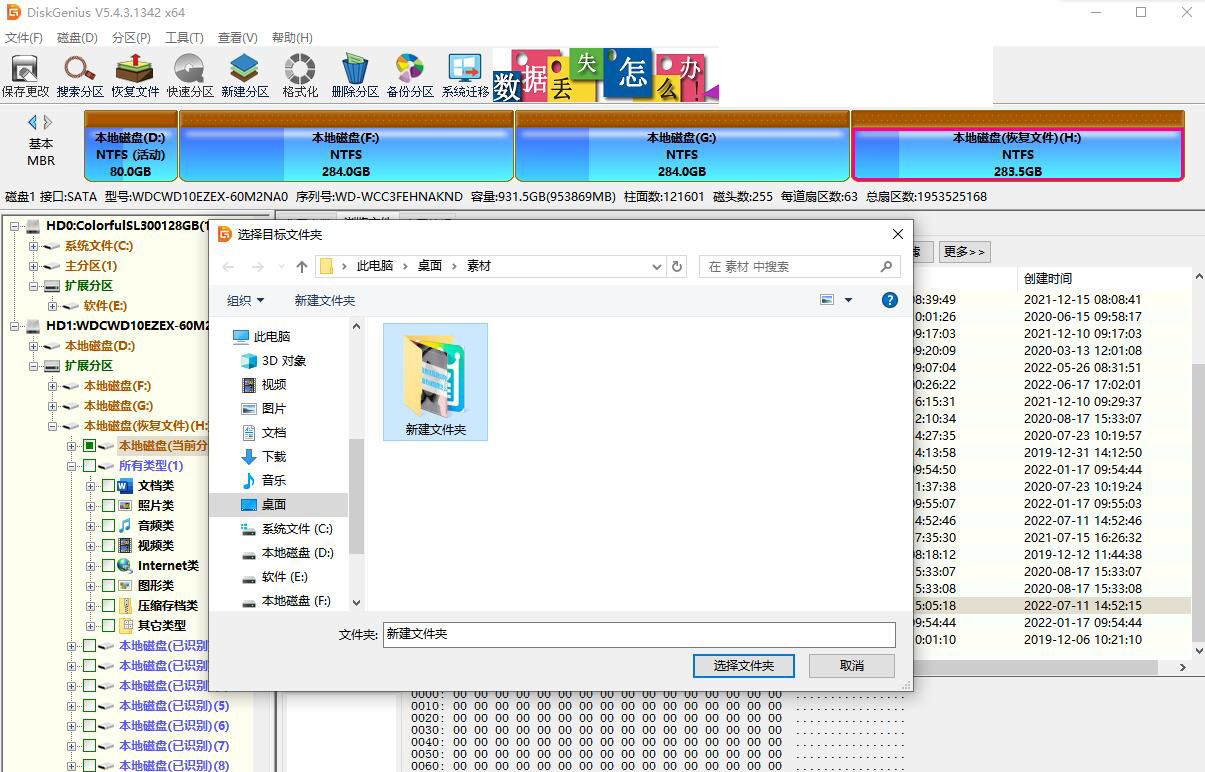Click the help question mark icon in dialog
Screen dimensions: 1205x772
pyautogui.click(x=890, y=300)
